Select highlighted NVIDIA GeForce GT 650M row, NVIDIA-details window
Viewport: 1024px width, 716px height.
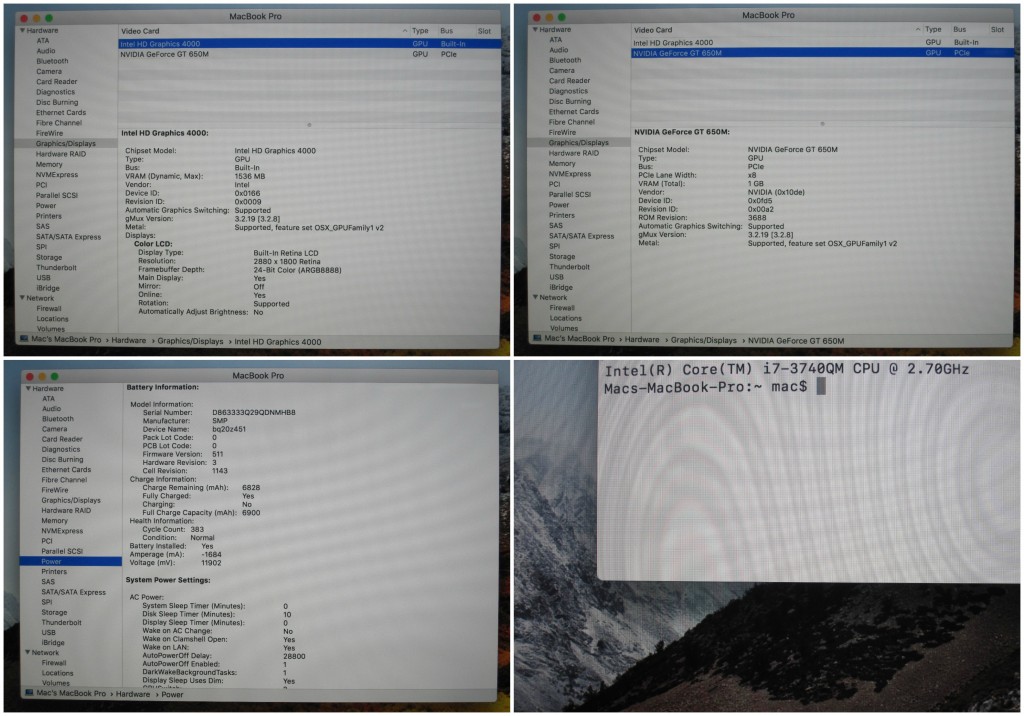pyautogui.click(x=822, y=53)
